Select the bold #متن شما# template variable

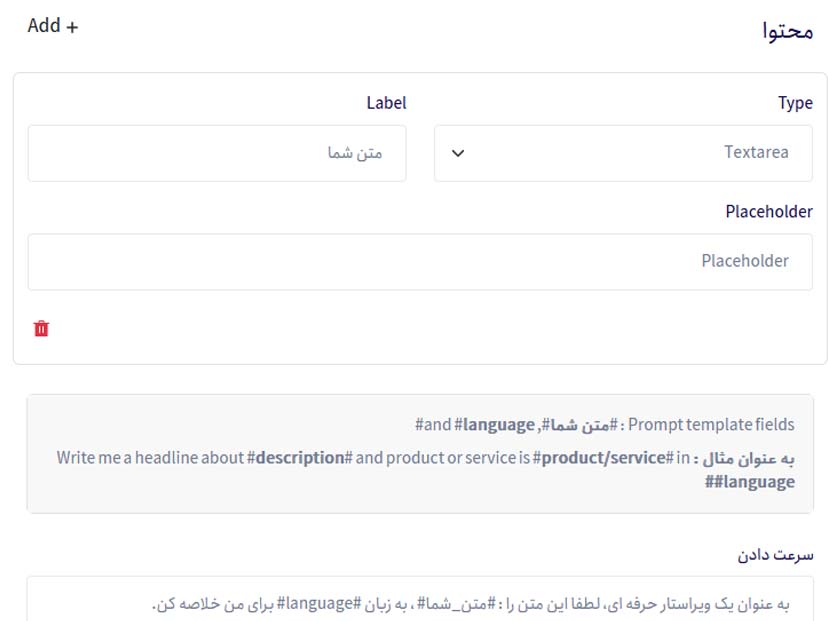tap(579, 425)
